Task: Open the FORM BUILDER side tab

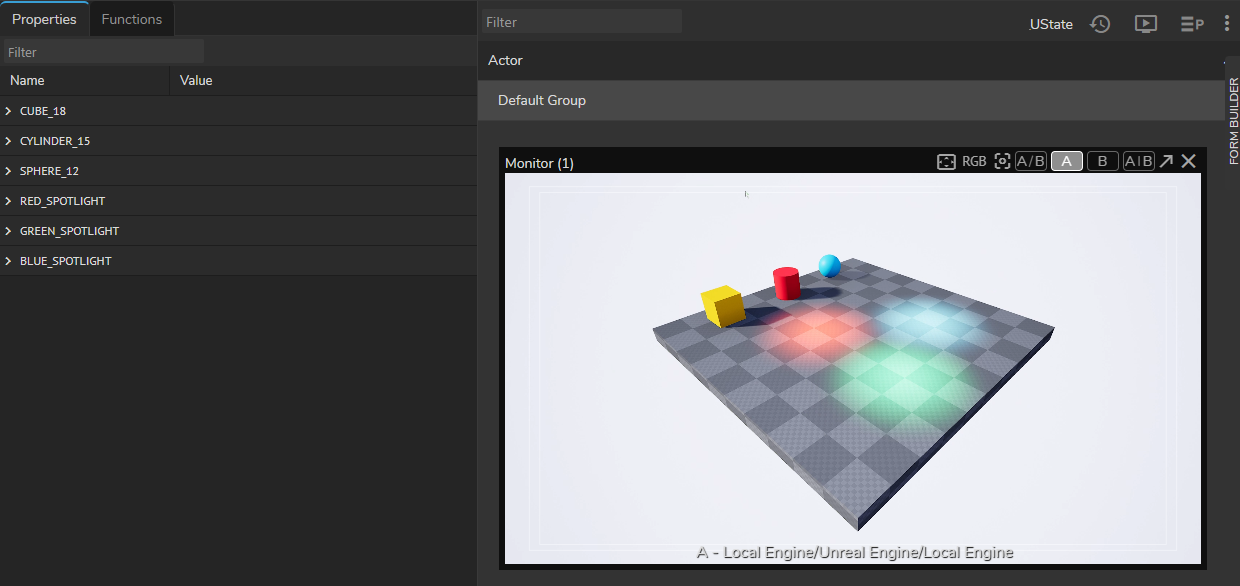Action: tap(1233, 122)
